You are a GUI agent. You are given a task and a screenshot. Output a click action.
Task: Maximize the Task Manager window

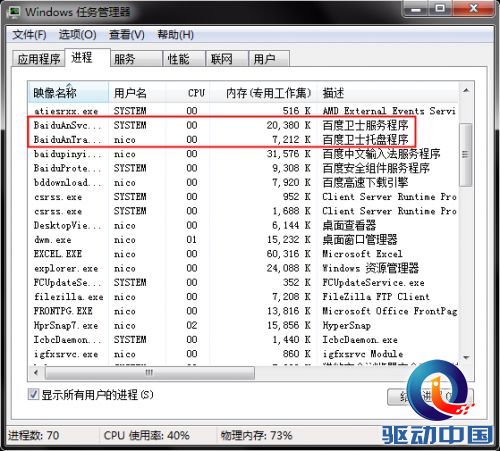pyautogui.click(x=440, y=8)
